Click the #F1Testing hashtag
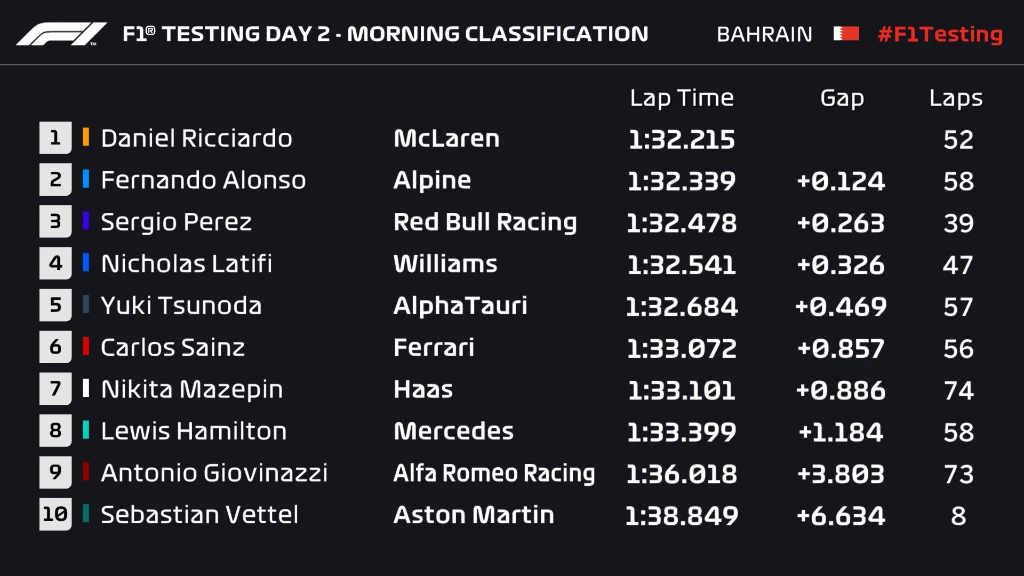Image resolution: width=1024 pixels, height=576 pixels. (x=939, y=34)
